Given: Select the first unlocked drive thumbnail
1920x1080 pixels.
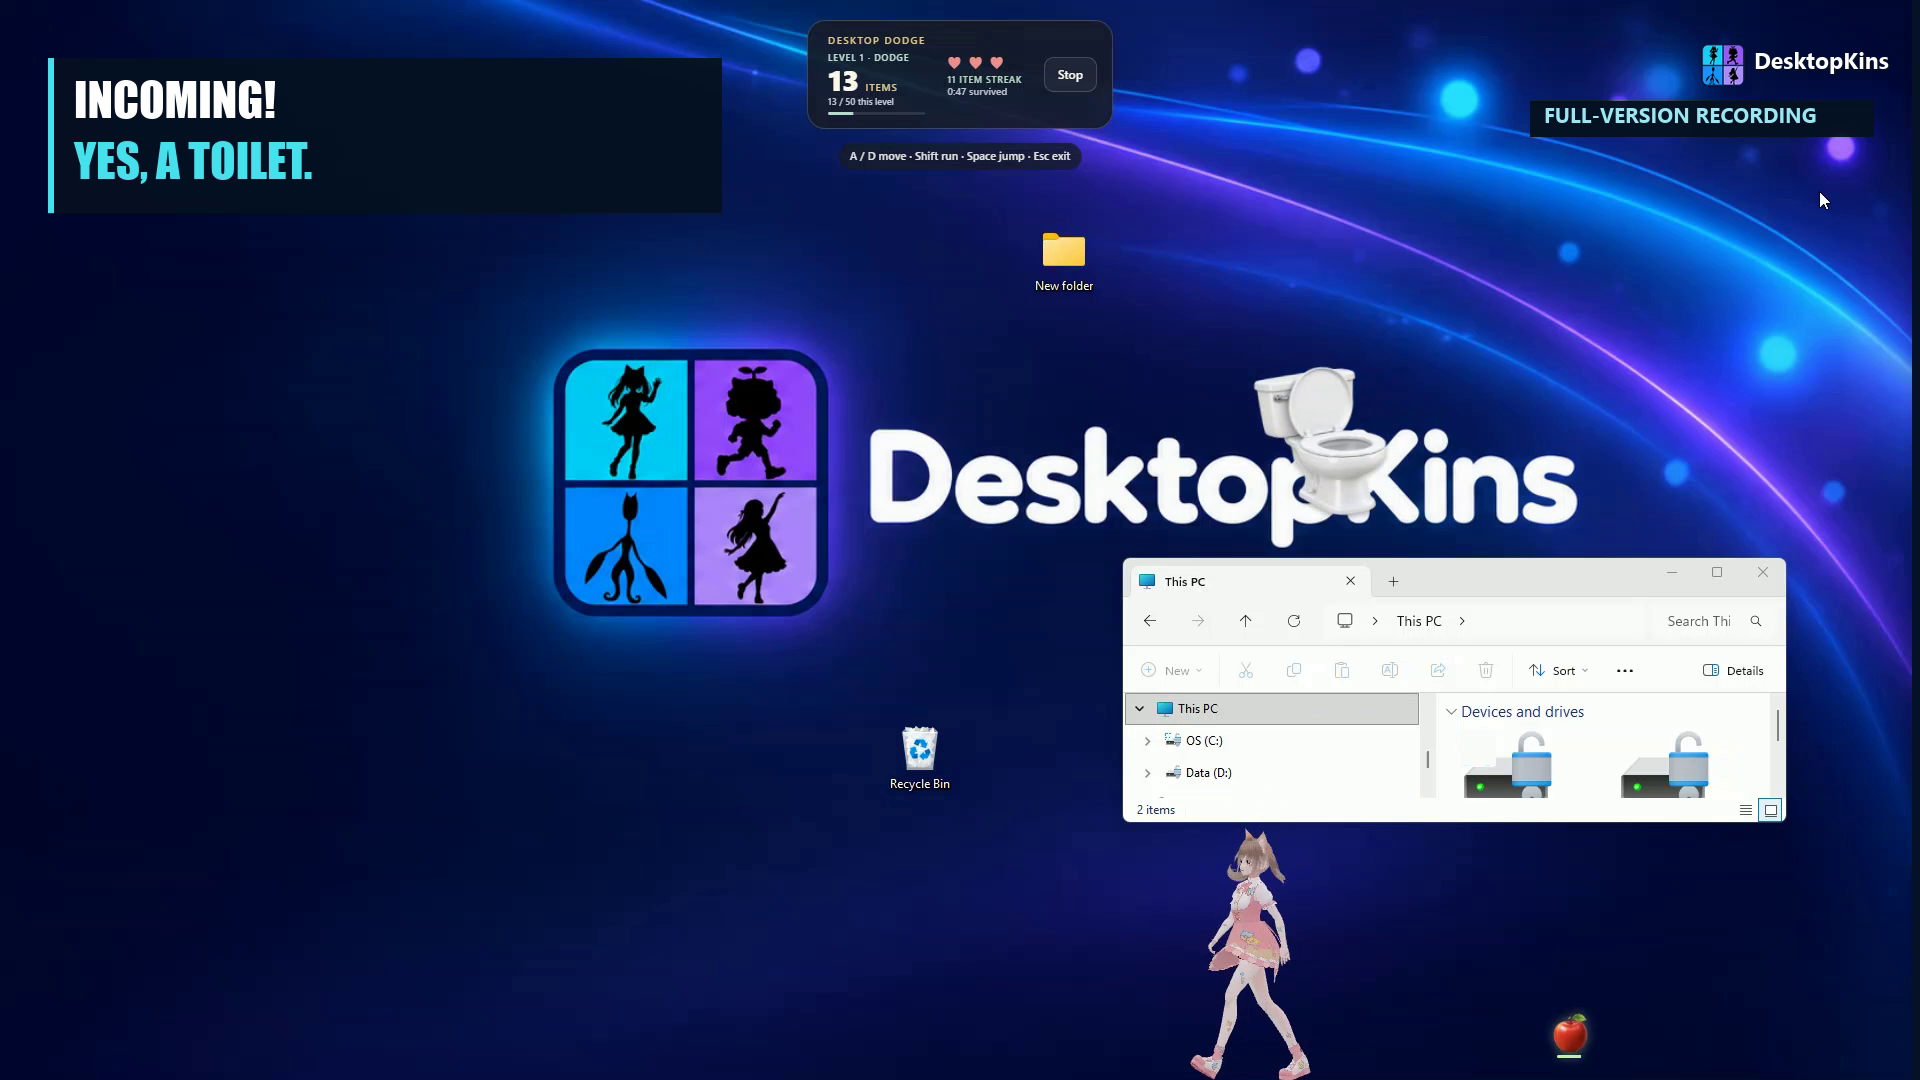Looking at the screenshot, I should click(x=1508, y=765).
